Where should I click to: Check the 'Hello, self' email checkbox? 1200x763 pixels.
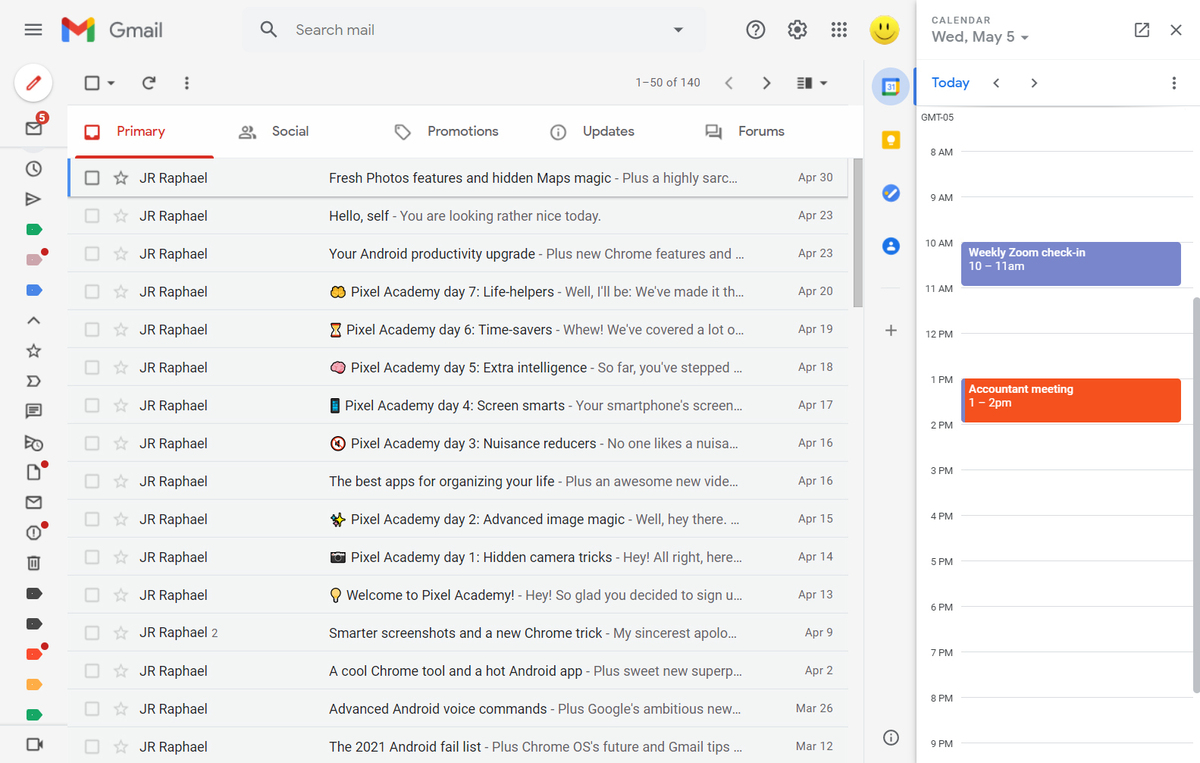[92, 216]
